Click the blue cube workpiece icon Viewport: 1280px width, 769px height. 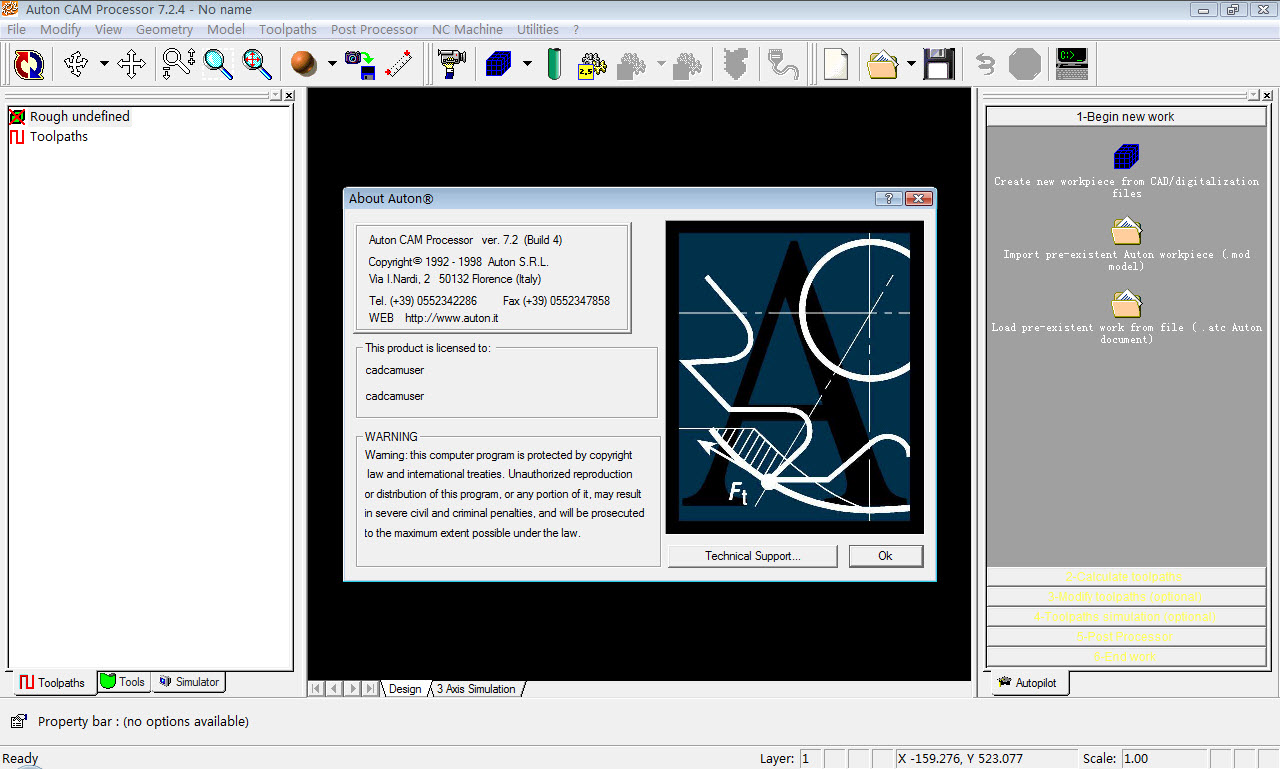pyautogui.click(x=498, y=65)
